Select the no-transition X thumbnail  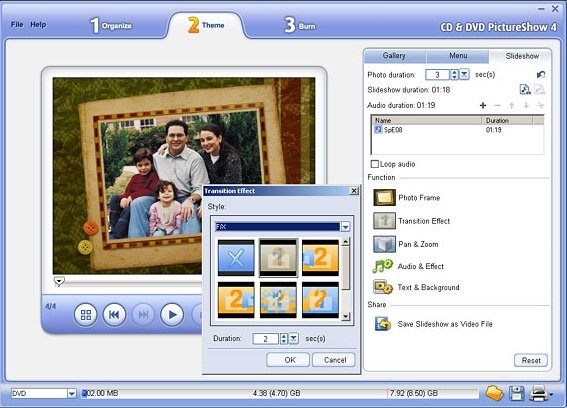point(236,258)
